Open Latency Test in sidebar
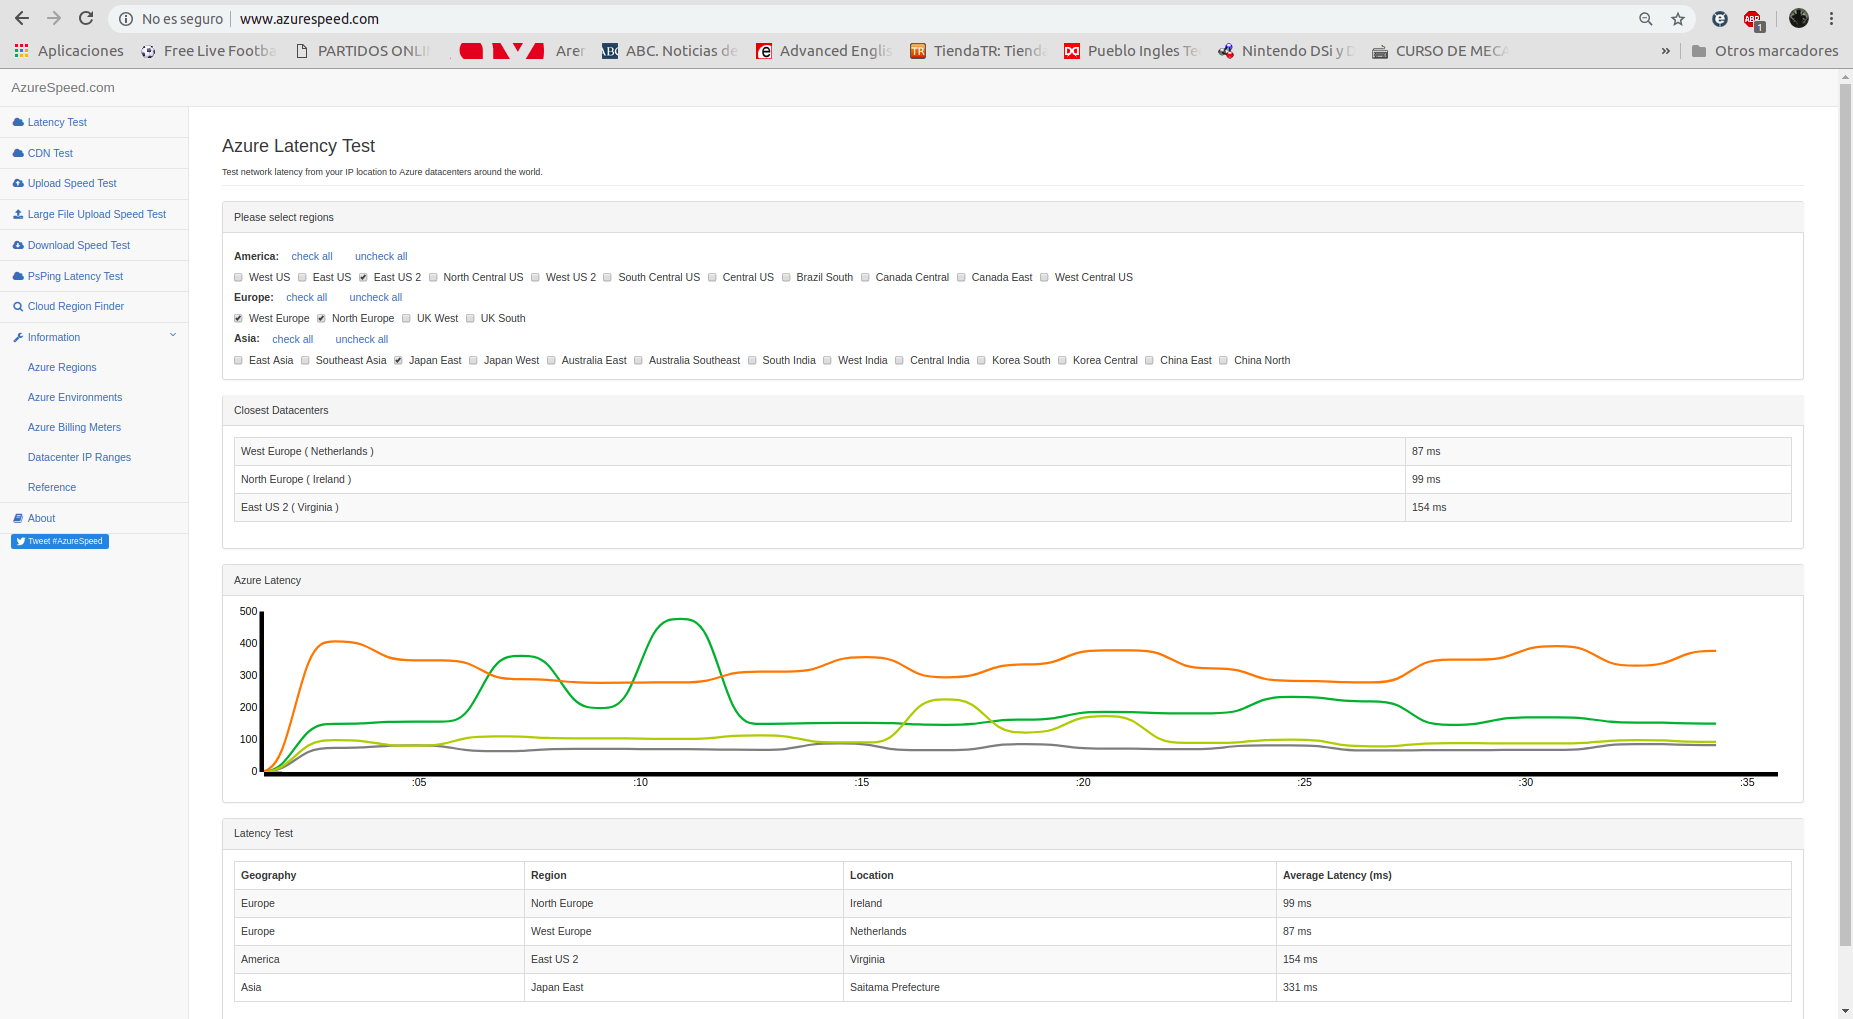1853x1019 pixels. click(x=57, y=122)
